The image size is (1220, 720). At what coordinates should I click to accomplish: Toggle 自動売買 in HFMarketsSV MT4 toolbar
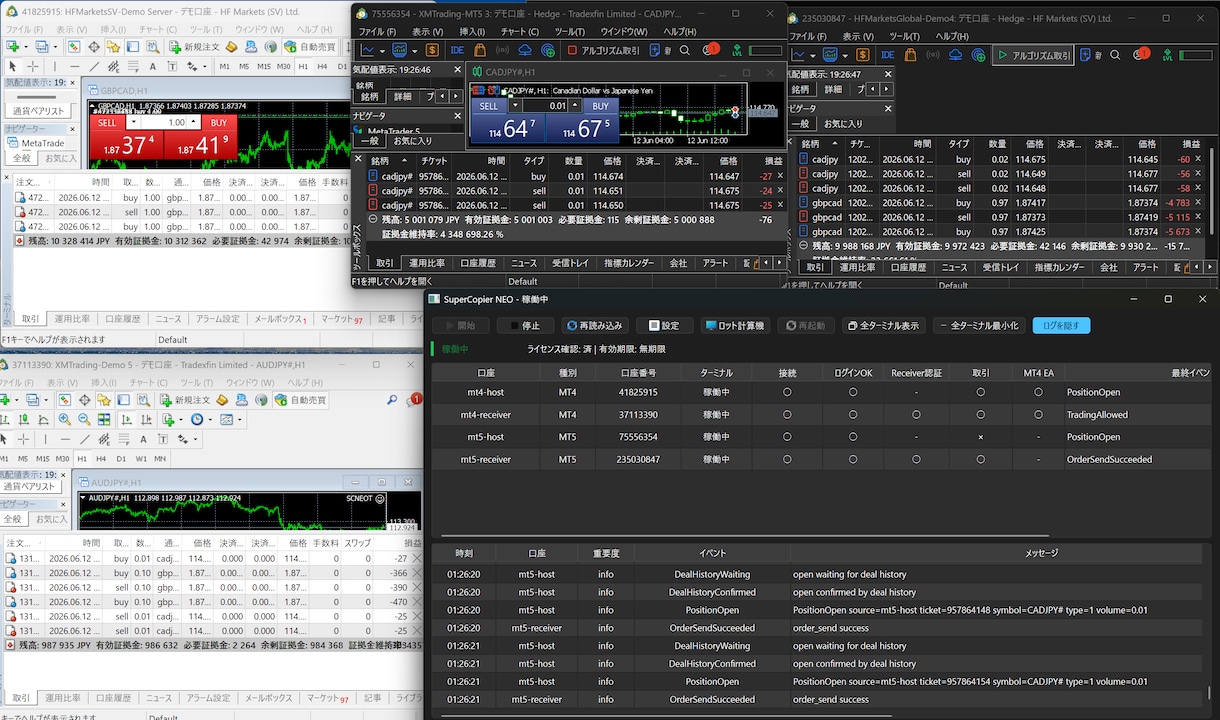[310, 47]
